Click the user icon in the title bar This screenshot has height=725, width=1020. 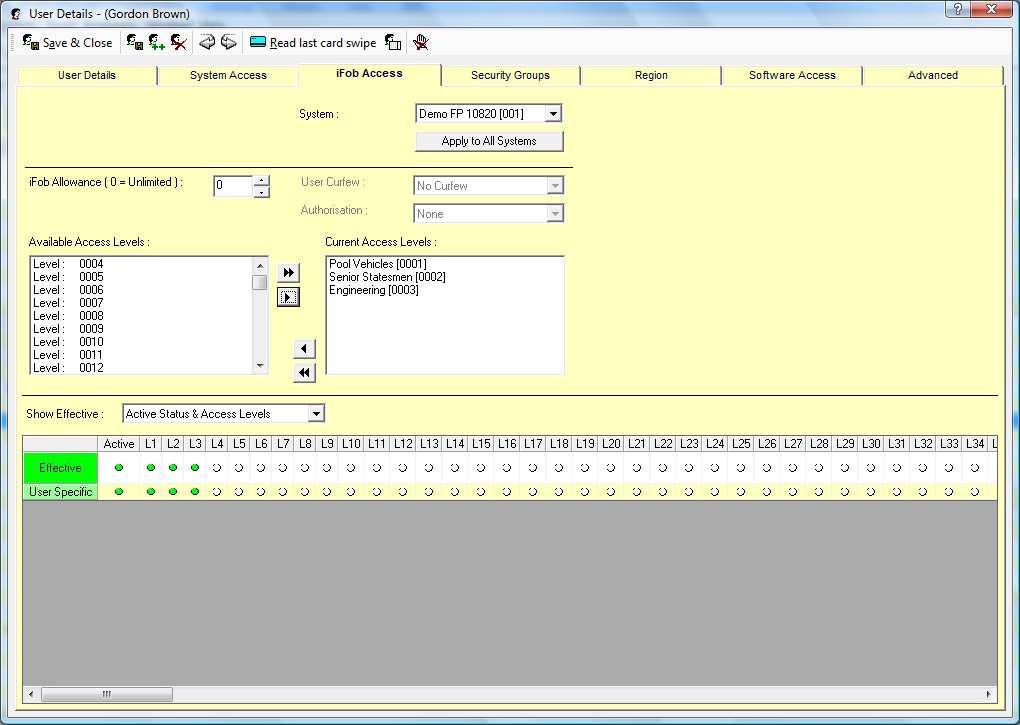coord(16,14)
